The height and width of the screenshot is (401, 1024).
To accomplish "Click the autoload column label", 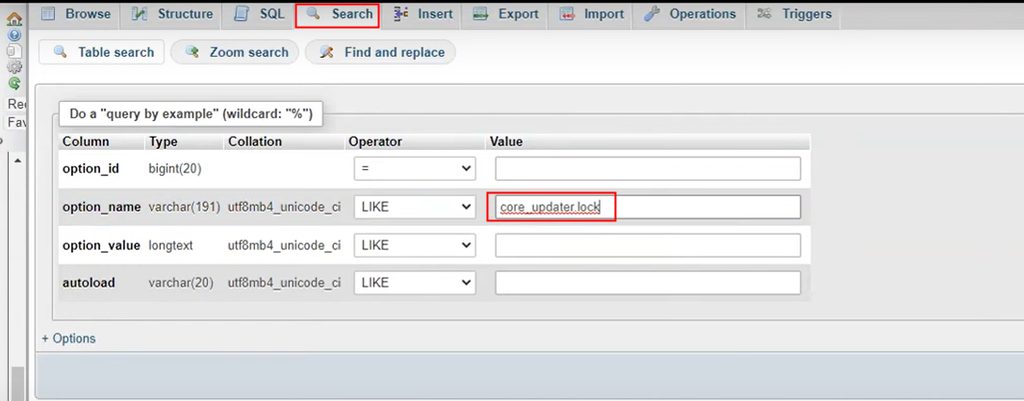I will (89, 283).
